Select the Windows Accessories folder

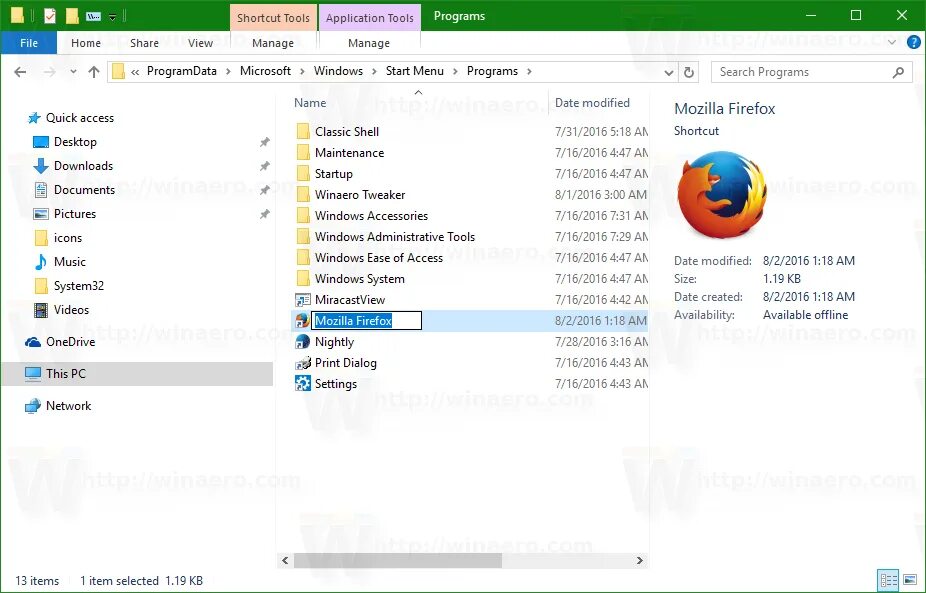click(371, 216)
